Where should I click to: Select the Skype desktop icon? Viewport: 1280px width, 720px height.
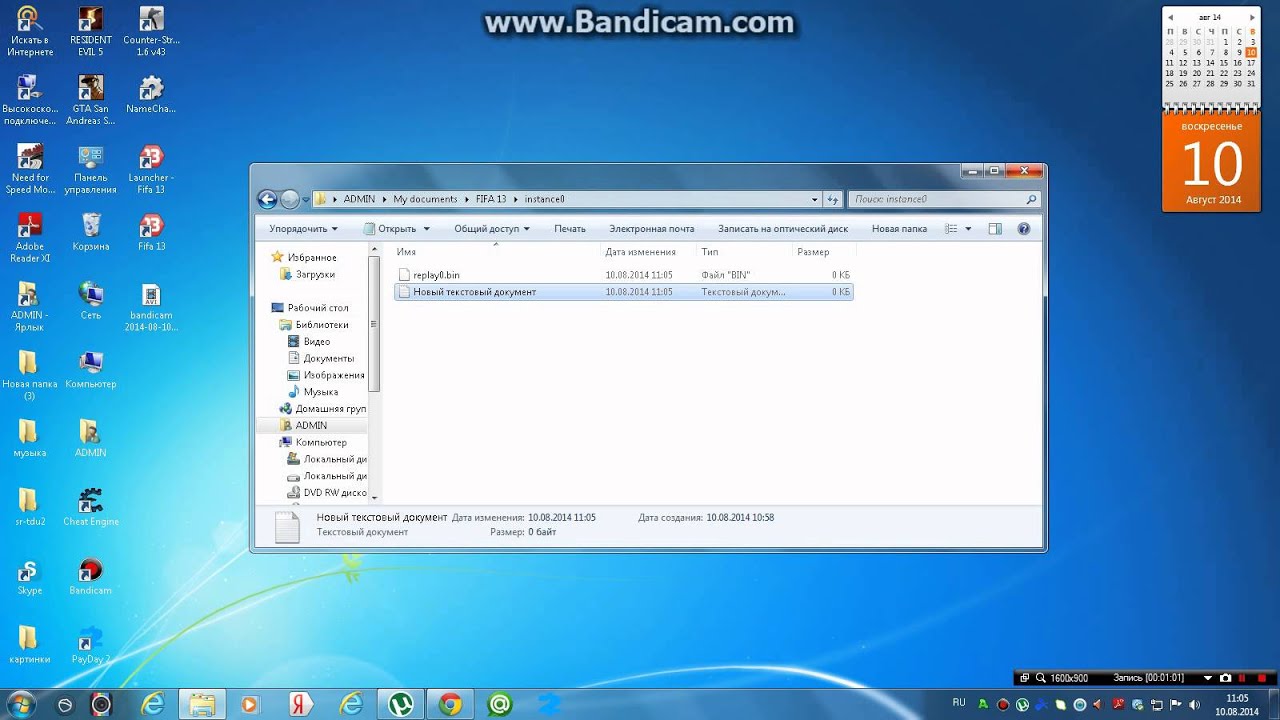coord(30,576)
